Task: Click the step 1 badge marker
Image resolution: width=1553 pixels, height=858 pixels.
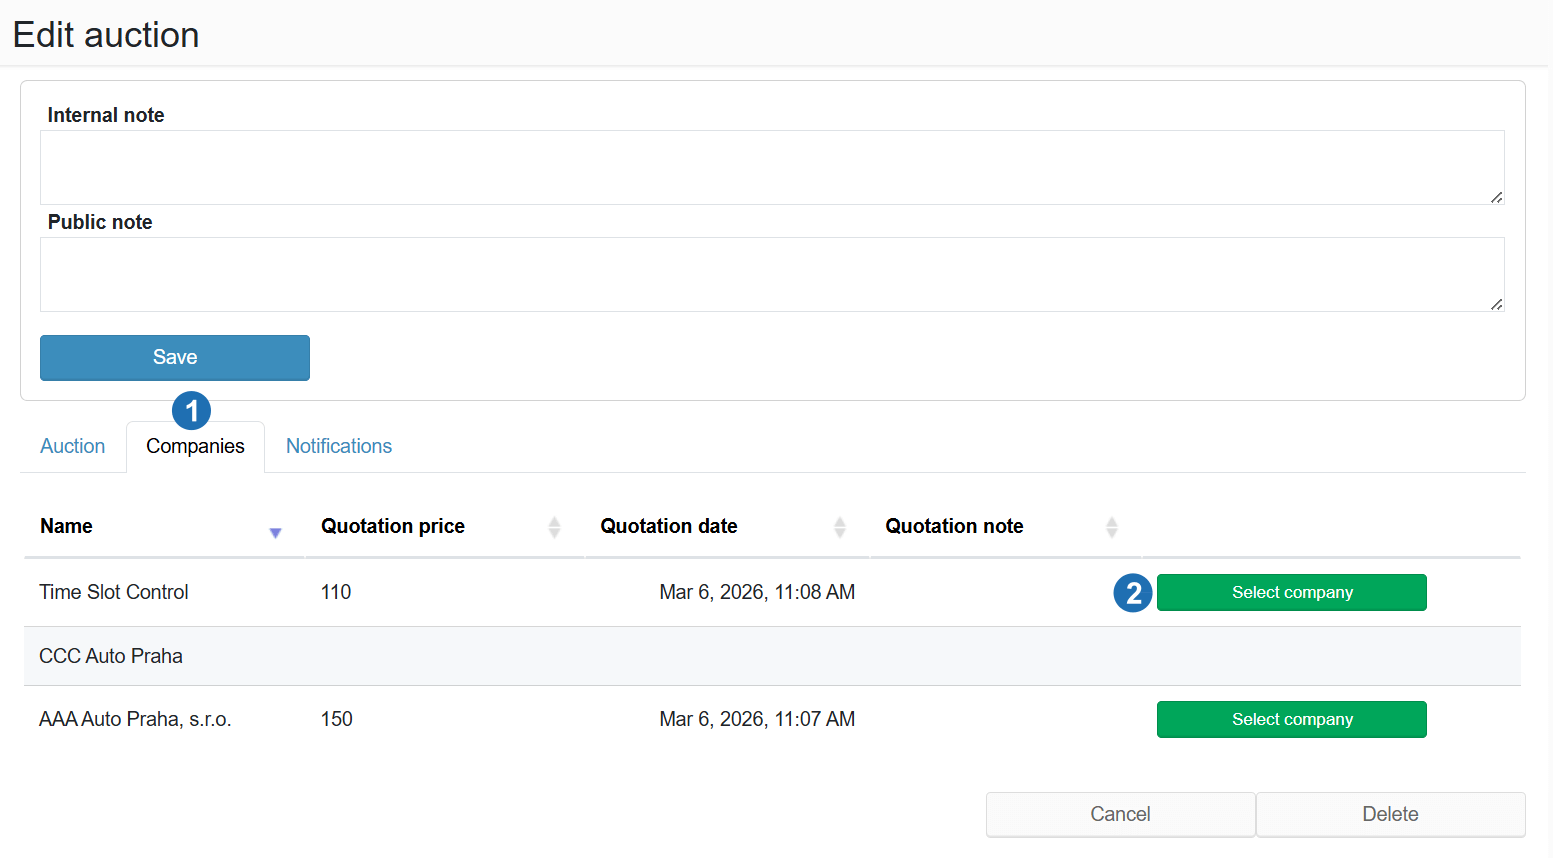Action: tap(191, 410)
